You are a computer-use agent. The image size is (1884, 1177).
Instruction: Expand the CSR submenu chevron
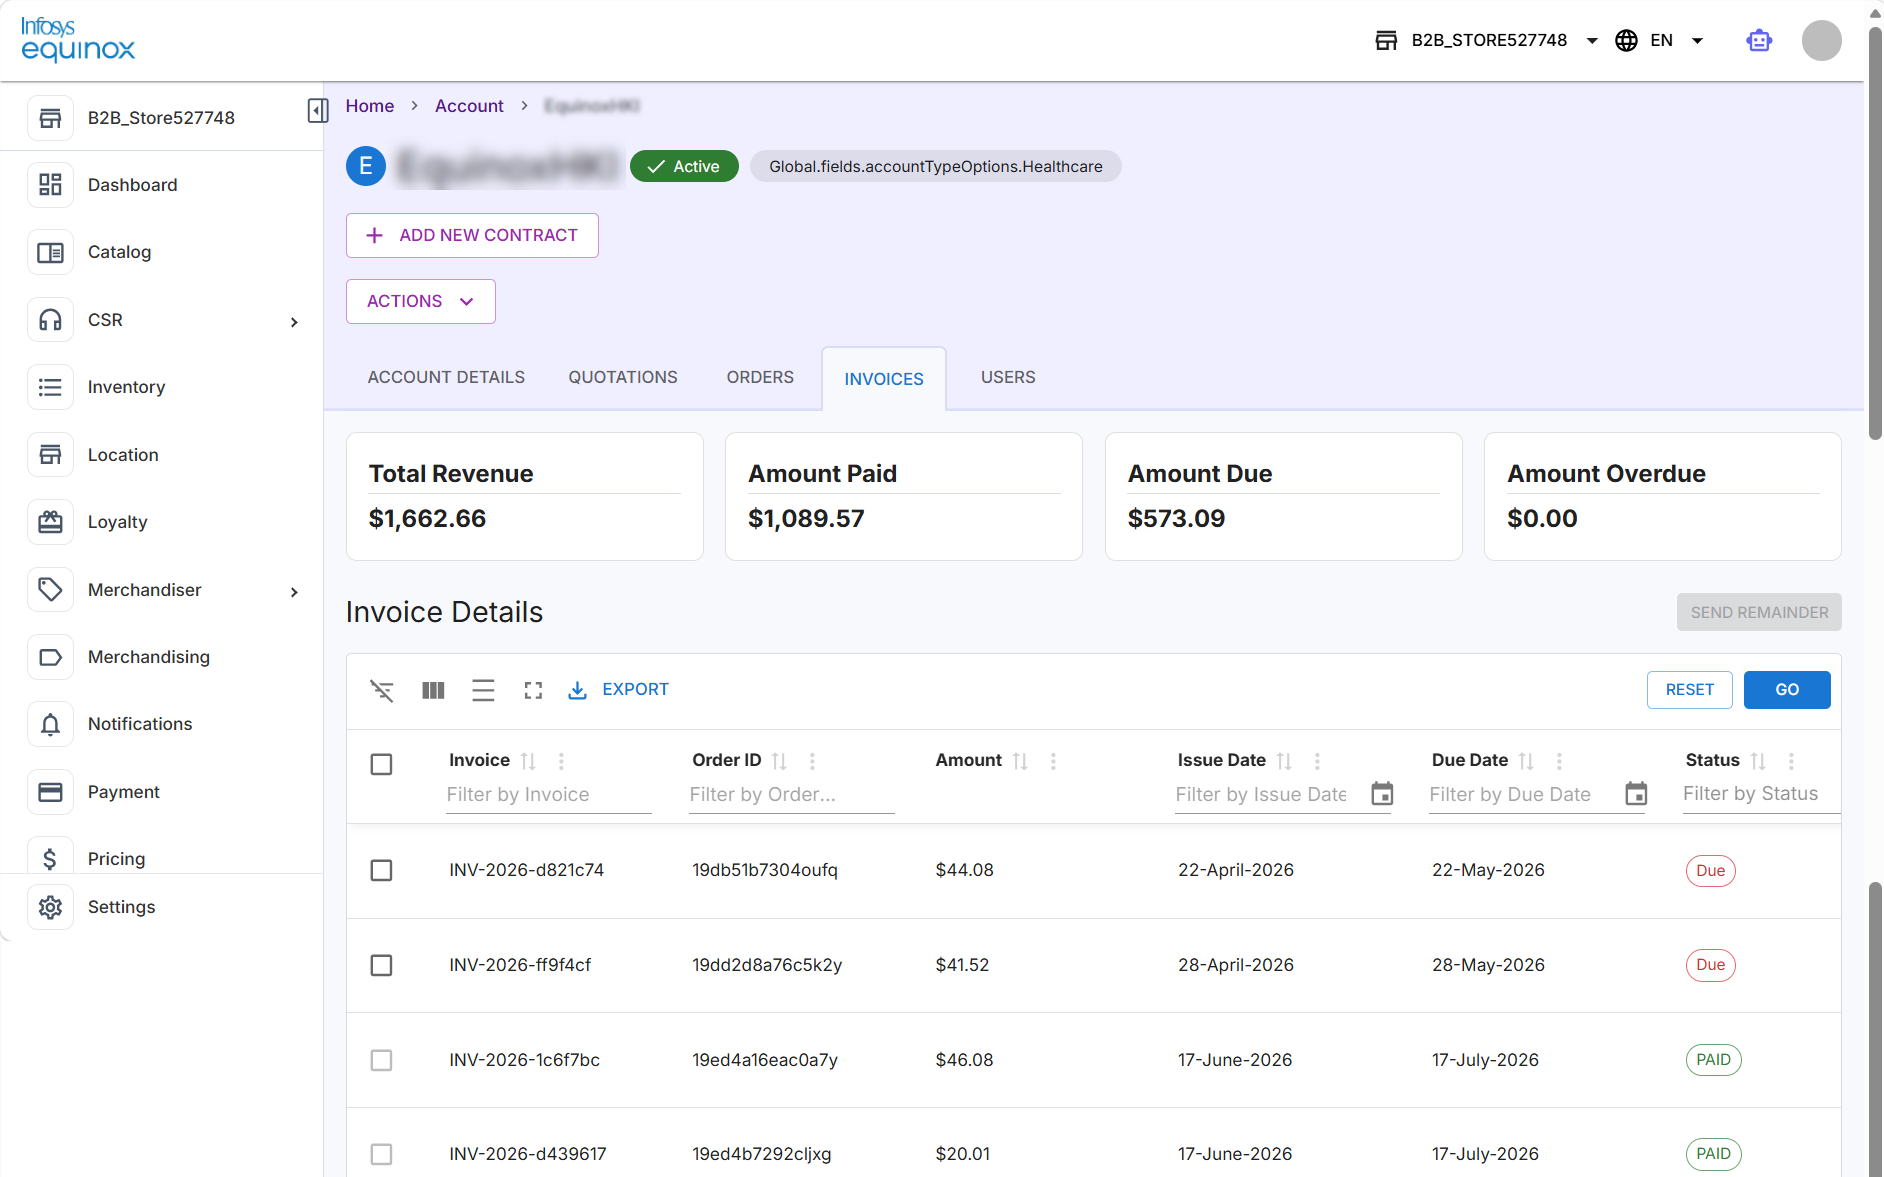click(x=294, y=322)
